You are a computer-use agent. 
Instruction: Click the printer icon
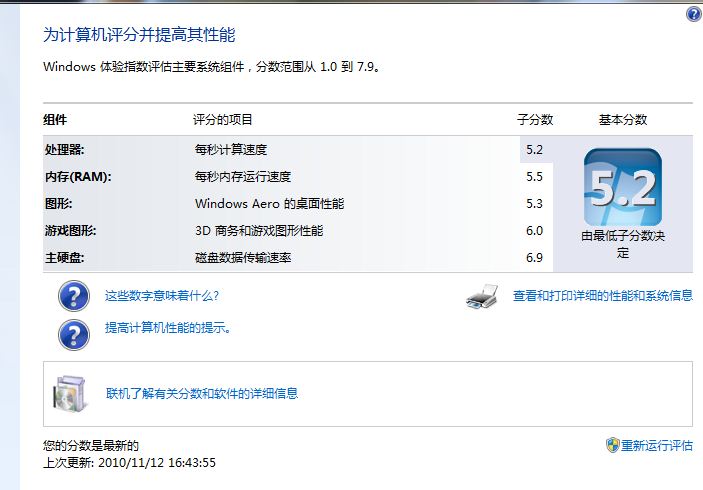tap(482, 296)
